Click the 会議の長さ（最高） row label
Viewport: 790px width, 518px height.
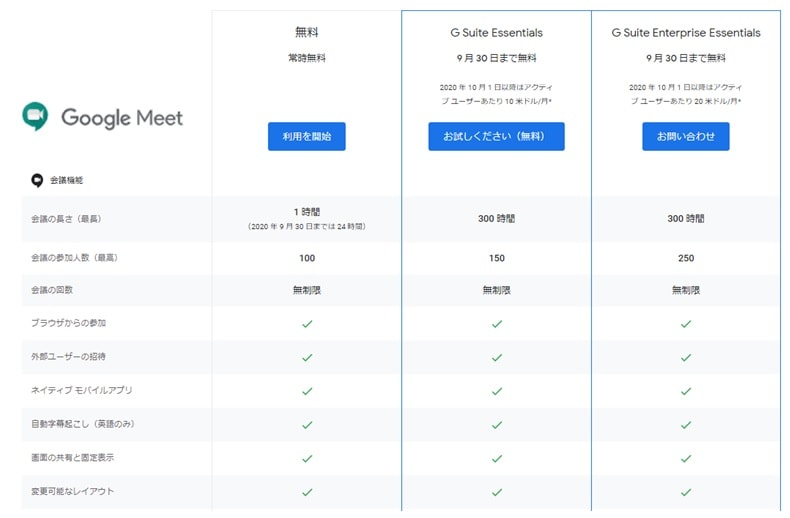(x=66, y=219)
